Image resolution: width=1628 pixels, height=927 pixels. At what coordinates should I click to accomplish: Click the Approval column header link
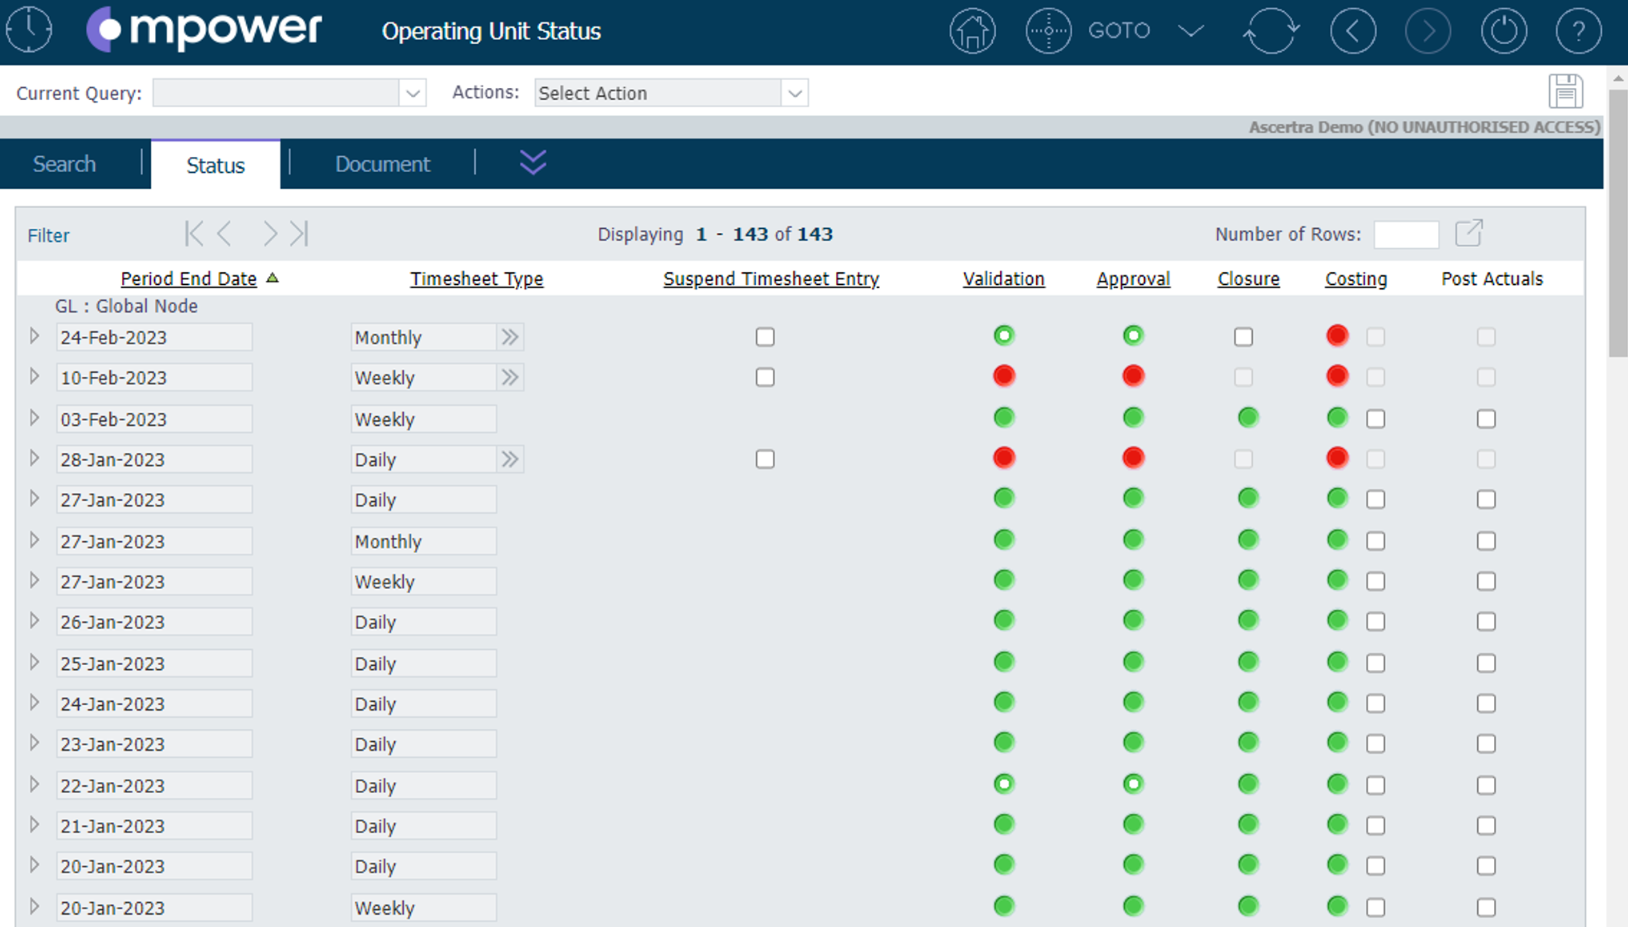(x=1133, y=278)
